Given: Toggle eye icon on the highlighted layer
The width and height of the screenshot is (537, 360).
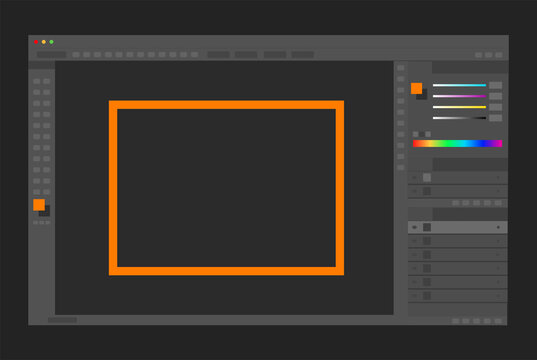Looking at the screenshot, I should (414, 227).
